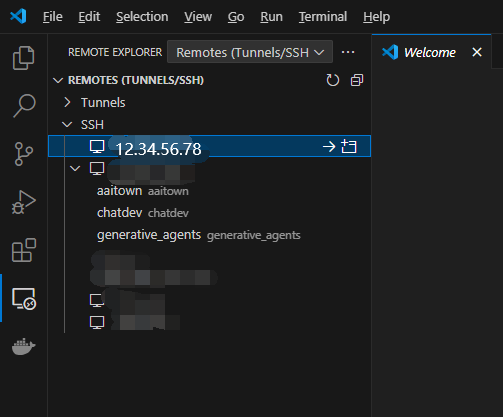
Task: Close the Welcome tab
Action: coord(477,52)
